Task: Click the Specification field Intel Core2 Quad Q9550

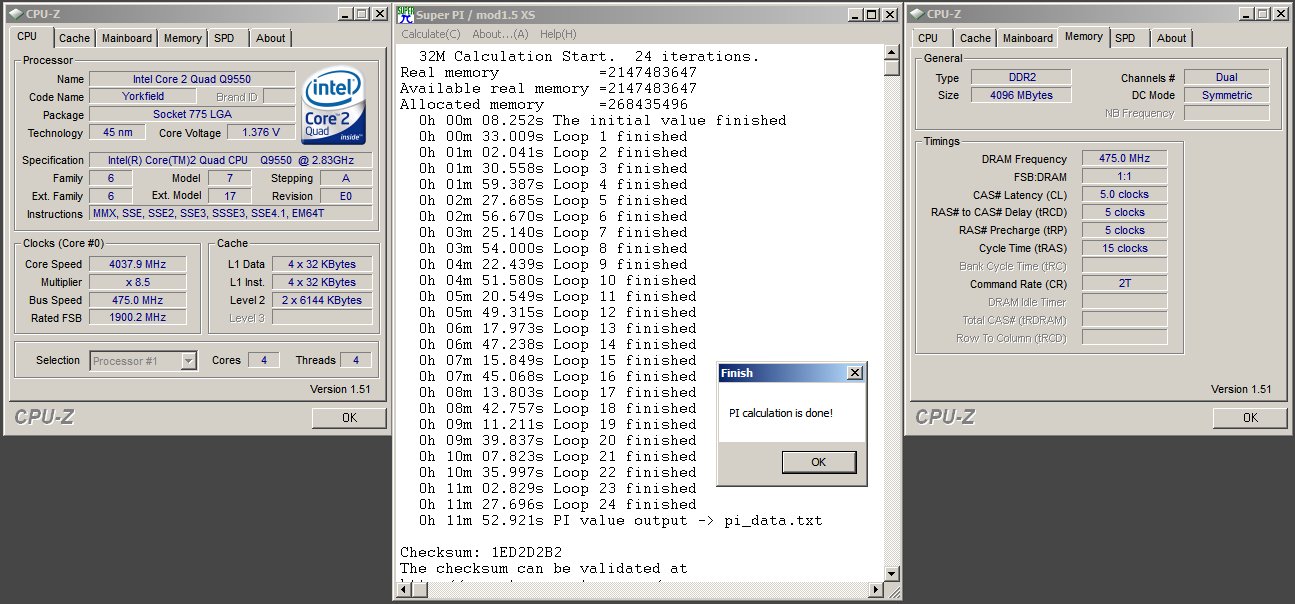Action: (231, 160)
